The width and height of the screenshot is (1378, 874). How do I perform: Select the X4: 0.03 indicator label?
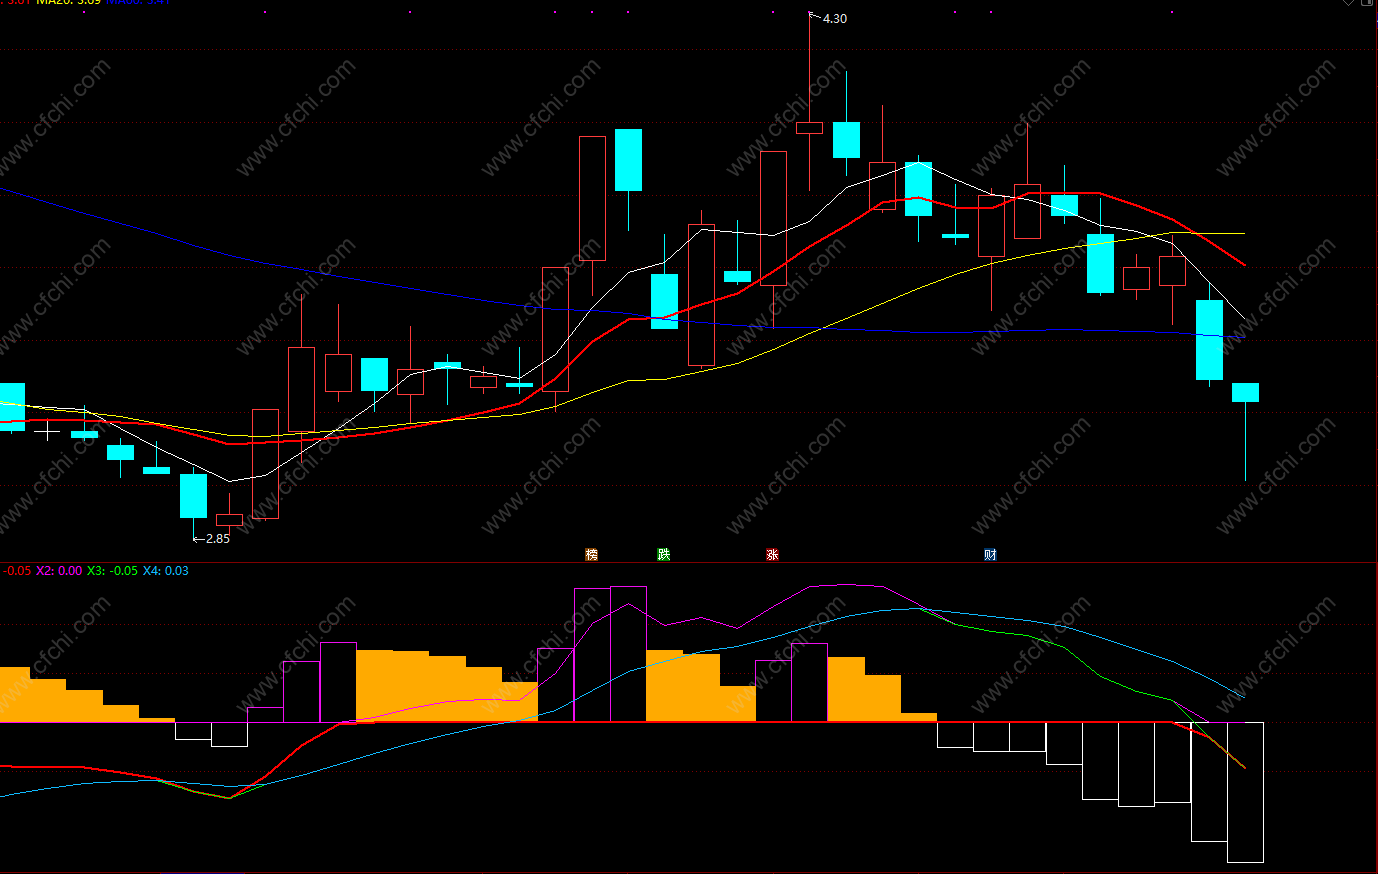click(165, 571)
